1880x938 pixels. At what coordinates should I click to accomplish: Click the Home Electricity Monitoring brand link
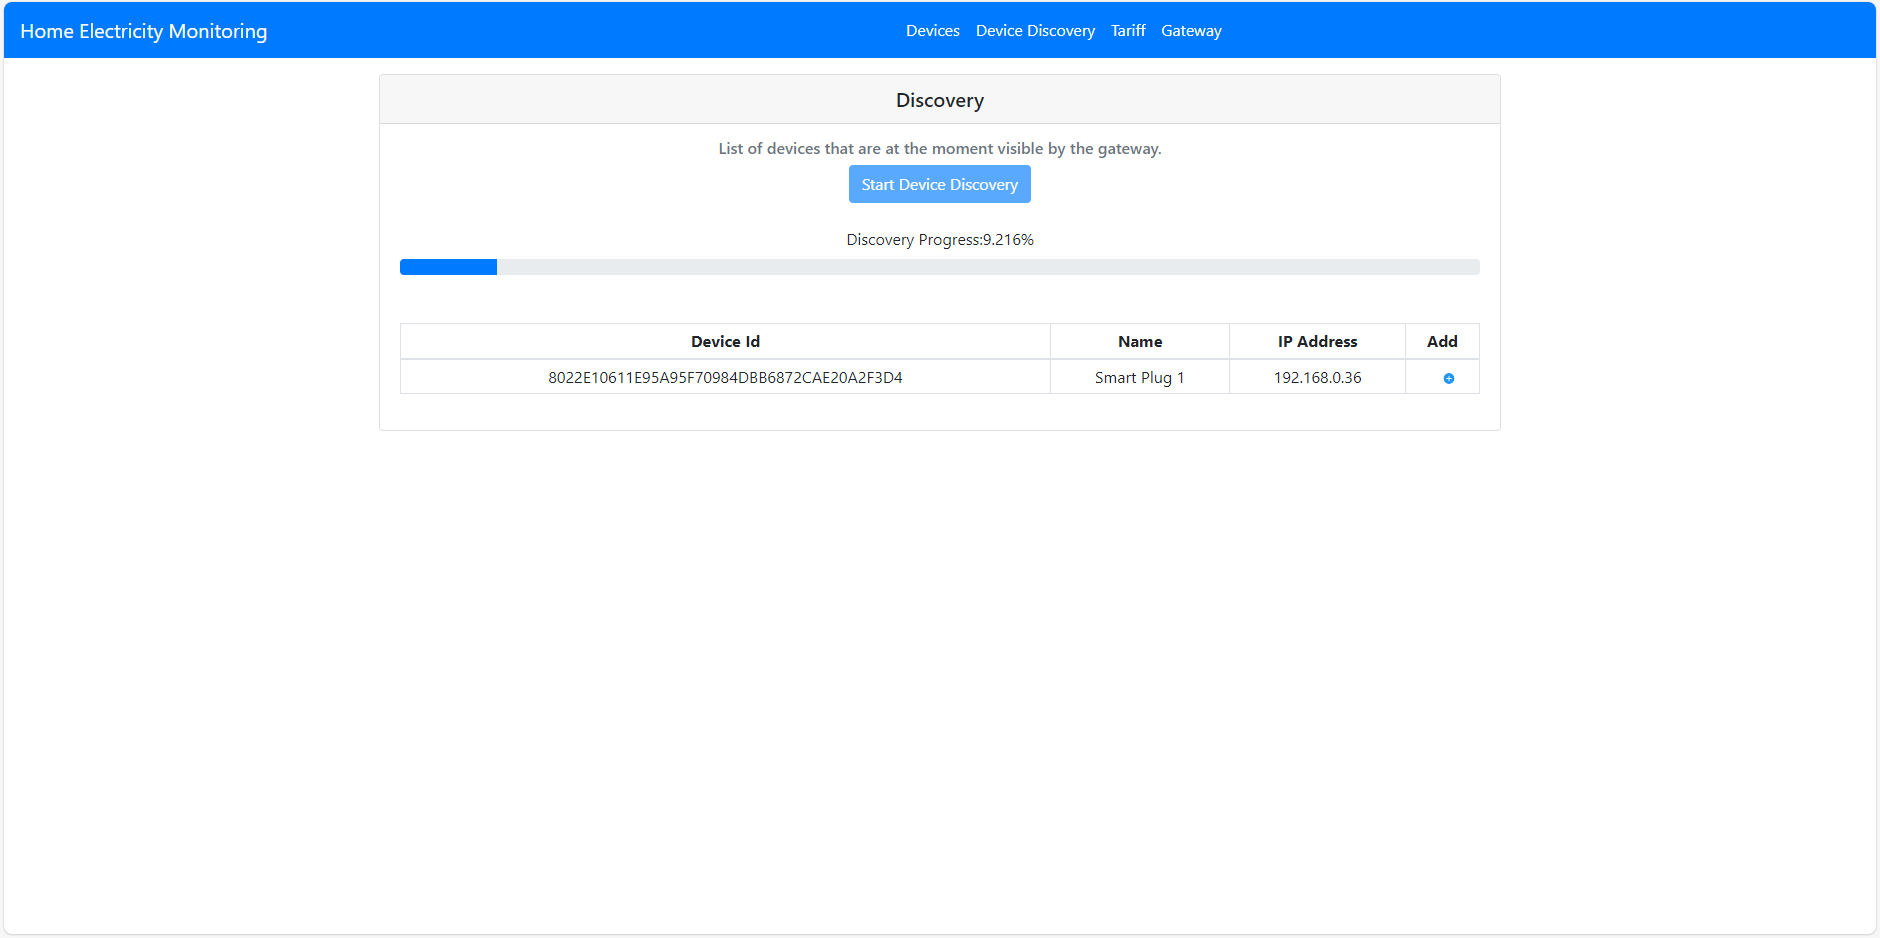[143, 30]
